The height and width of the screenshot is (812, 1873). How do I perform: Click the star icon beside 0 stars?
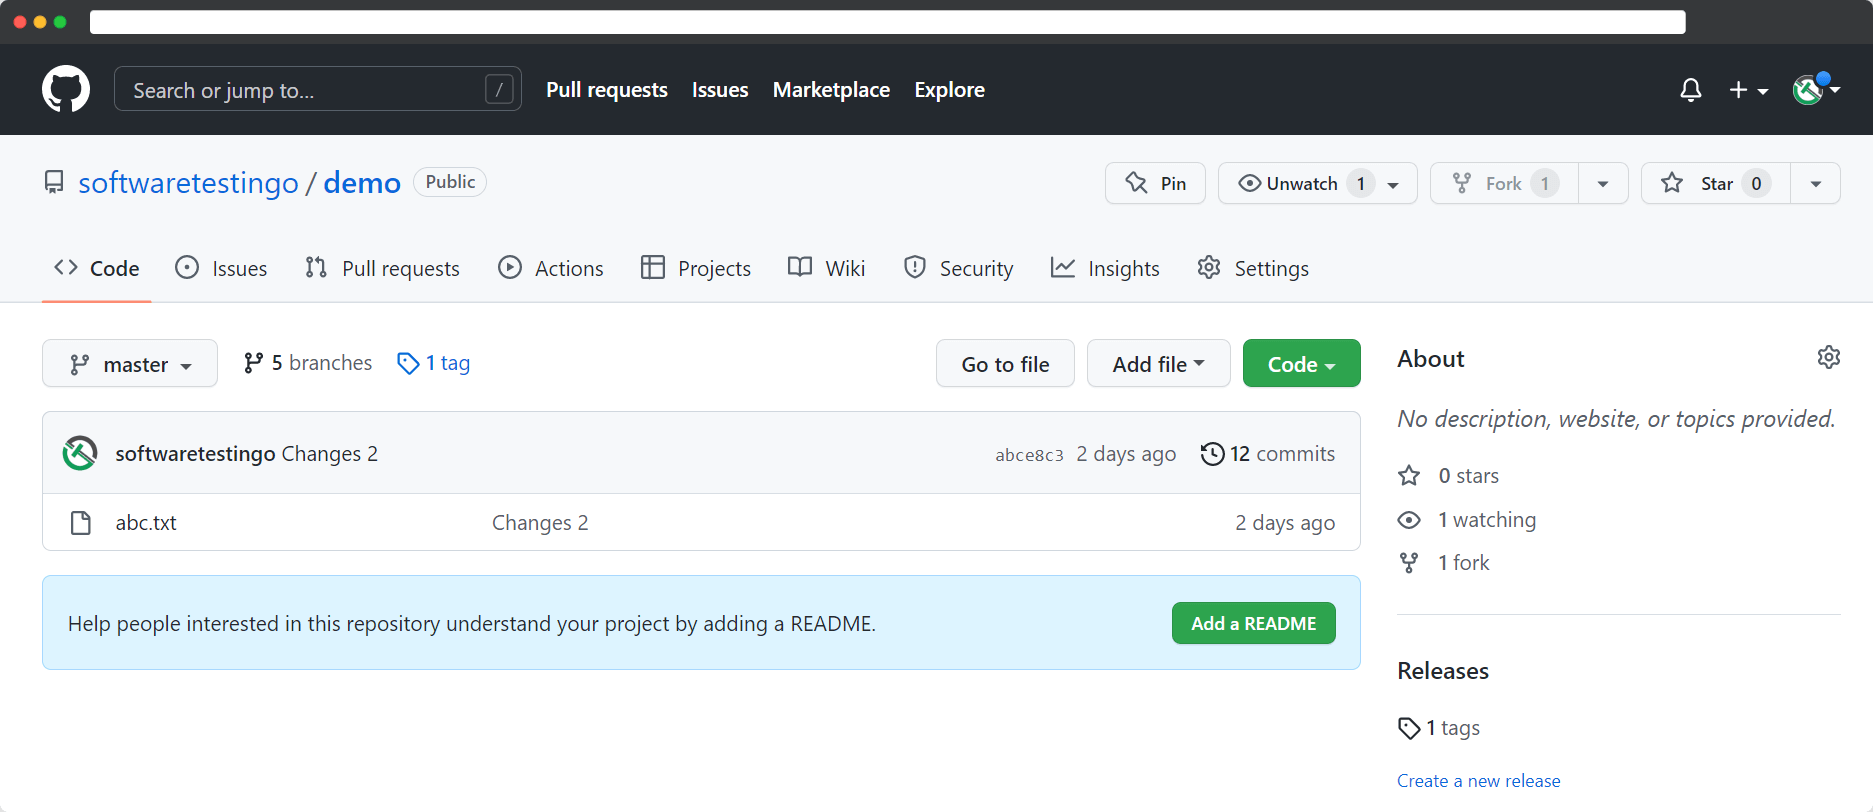click(1409, 475)
